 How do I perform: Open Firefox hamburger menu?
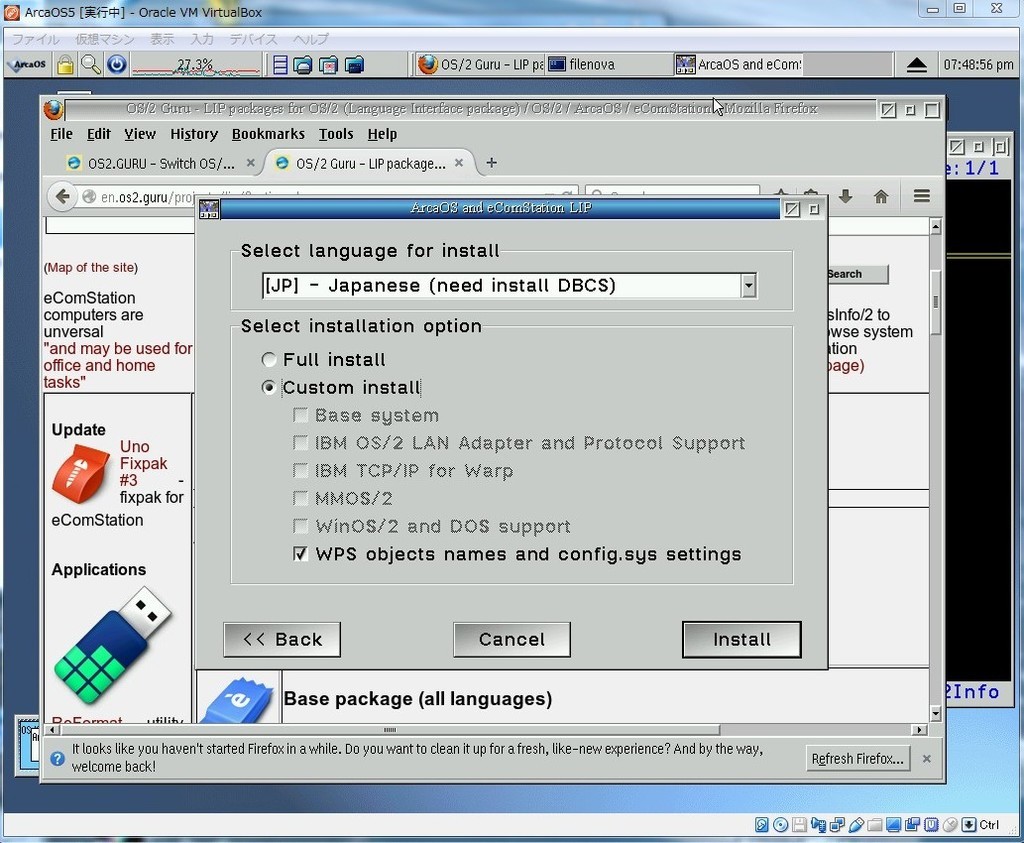pos(921,196)
